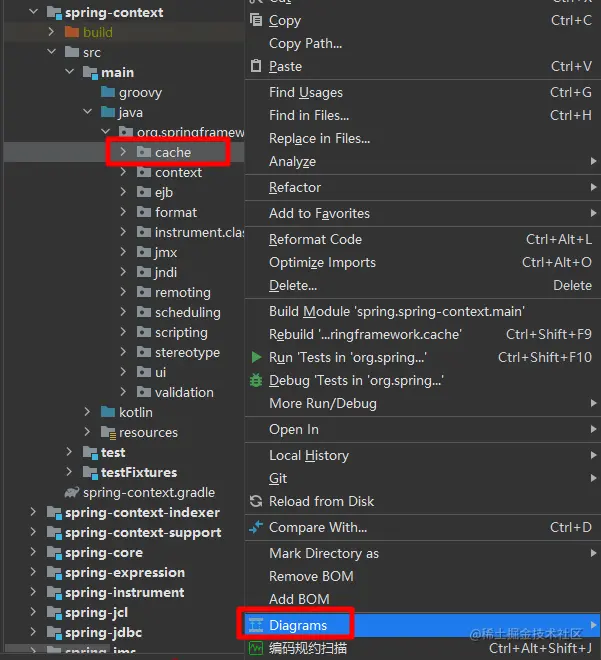The image size is (601, 660).
Task: Click the test module folder icon
Action: coord(90,452)
